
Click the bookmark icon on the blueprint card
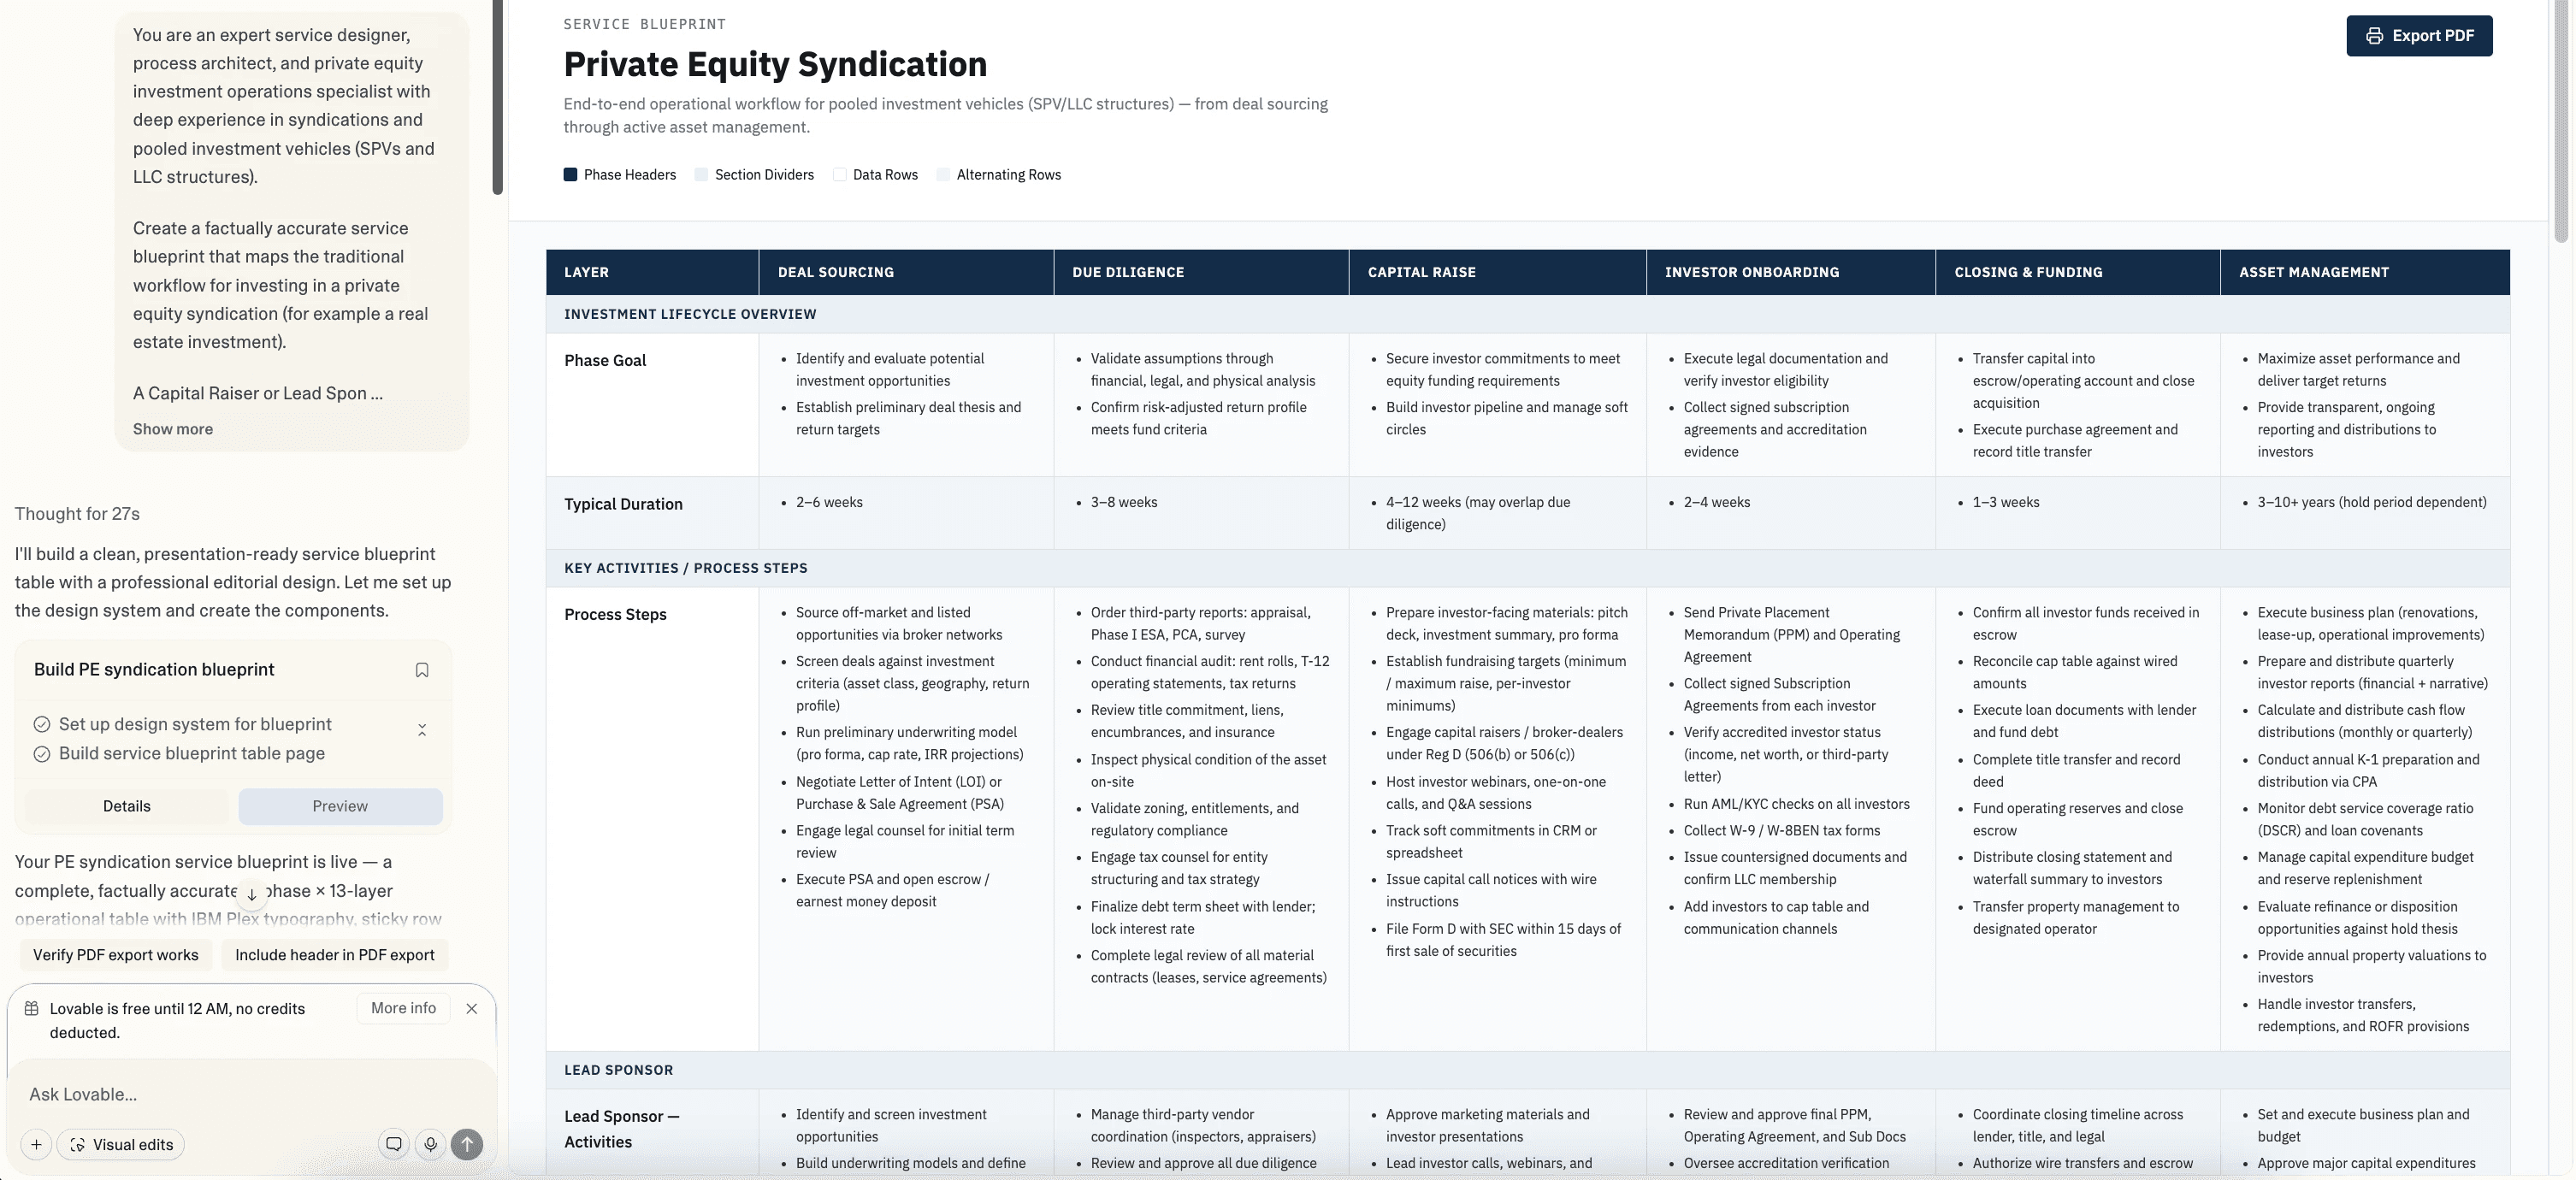point(422,670)
